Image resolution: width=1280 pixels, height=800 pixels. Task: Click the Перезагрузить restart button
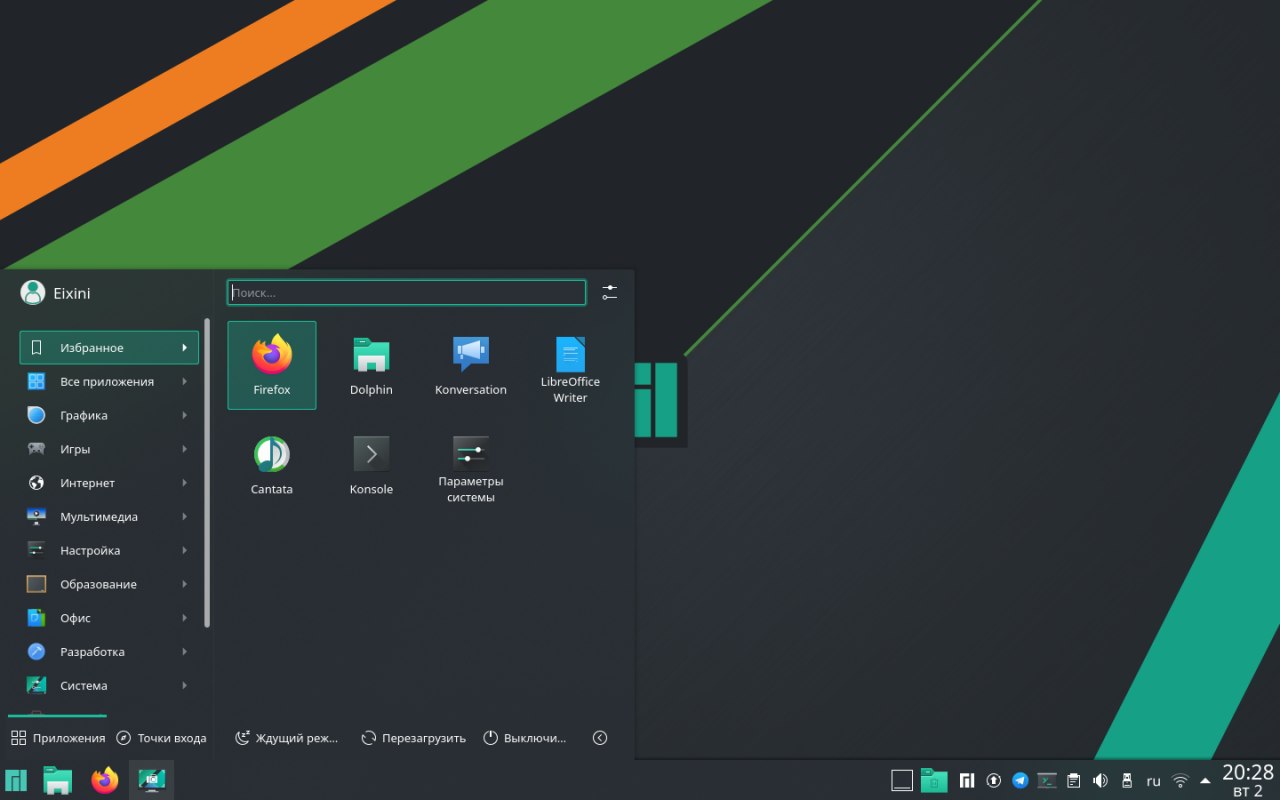click(x=413, y=738)
